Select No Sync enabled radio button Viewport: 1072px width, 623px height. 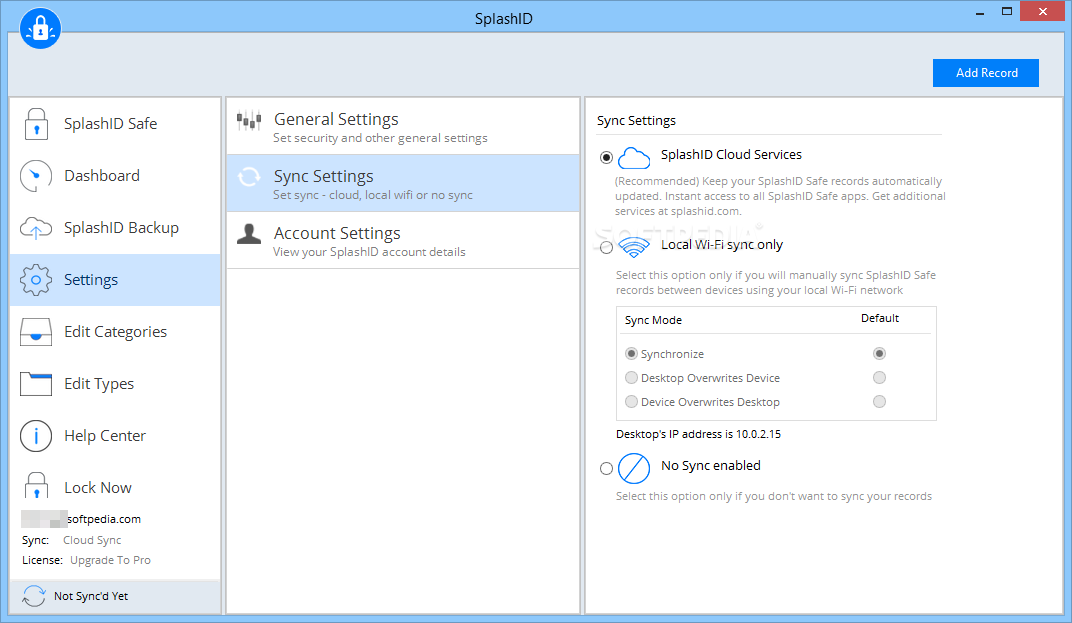click(606, 468)
